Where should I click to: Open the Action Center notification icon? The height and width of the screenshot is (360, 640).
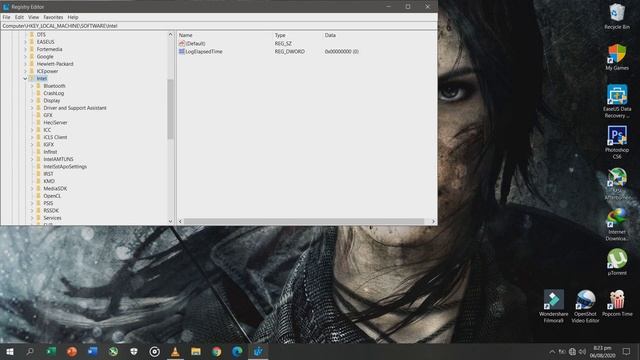pyautogui.click(x=627, y=351)
